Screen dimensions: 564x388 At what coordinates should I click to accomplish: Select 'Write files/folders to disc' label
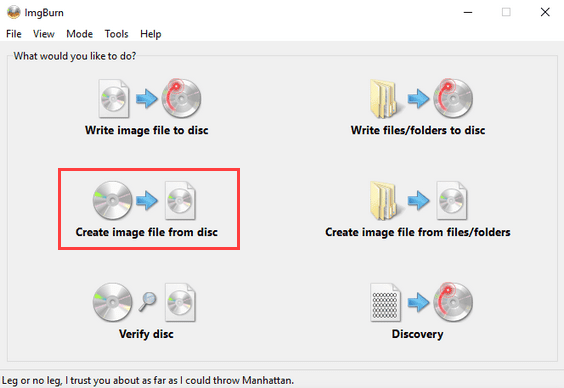418,130
